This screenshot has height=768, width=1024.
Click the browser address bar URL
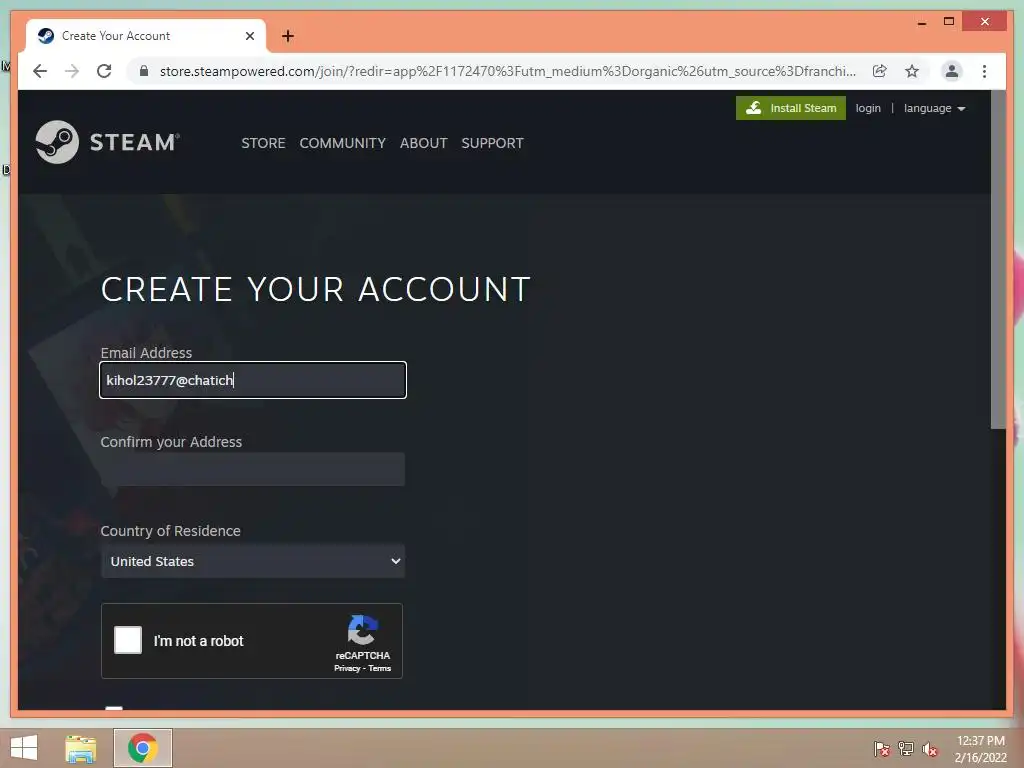click(507, 71)
